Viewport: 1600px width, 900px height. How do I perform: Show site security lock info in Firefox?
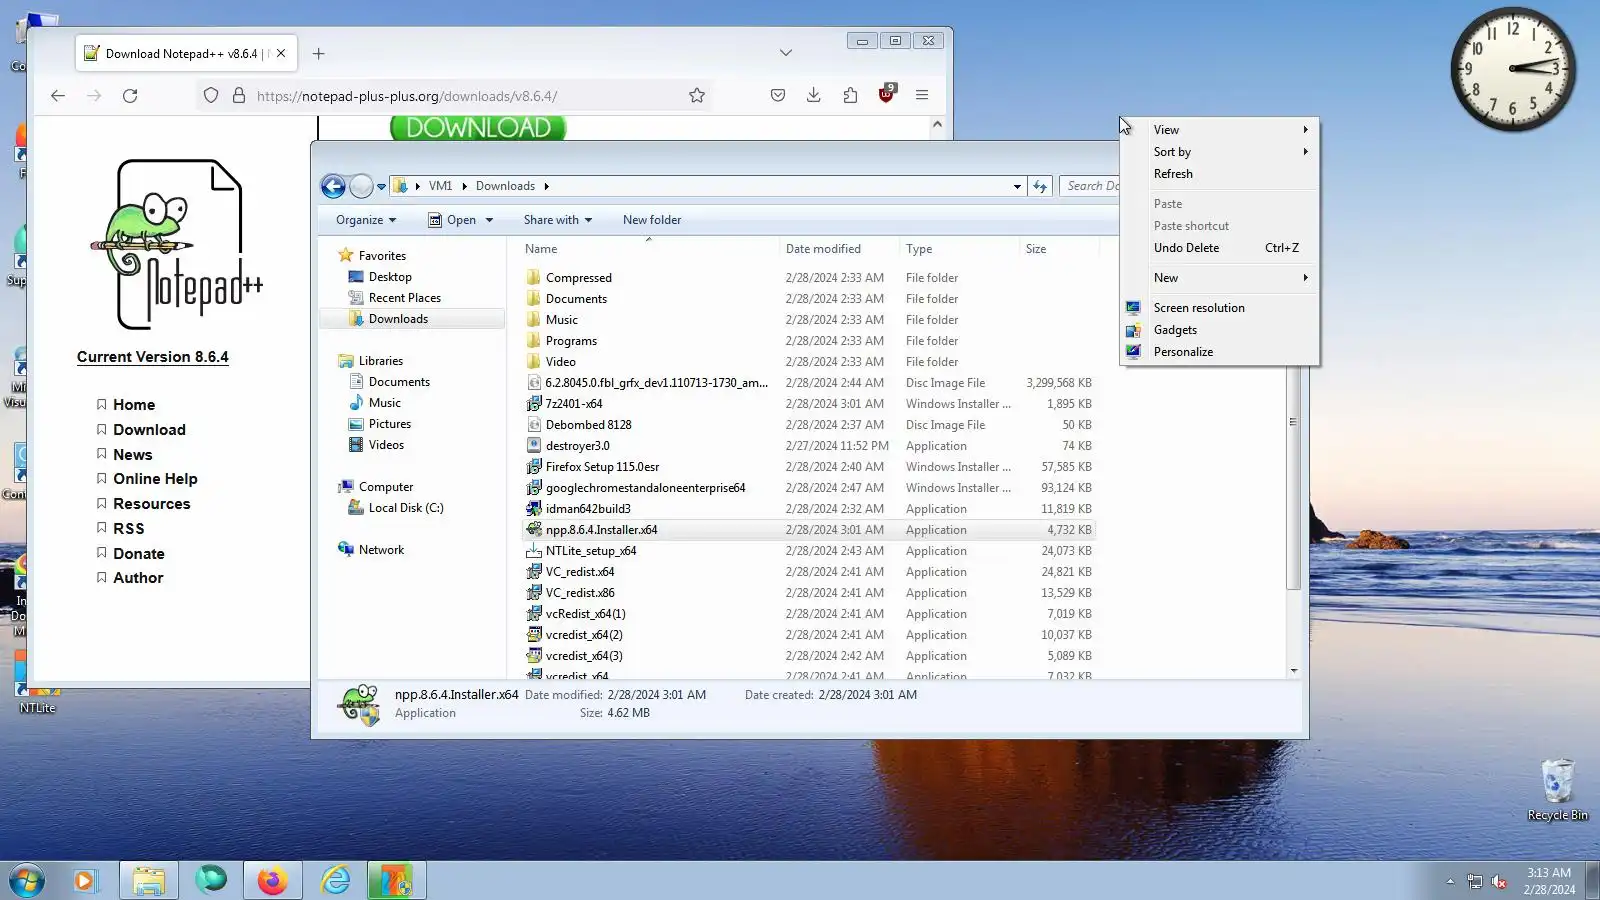point(239,96)
